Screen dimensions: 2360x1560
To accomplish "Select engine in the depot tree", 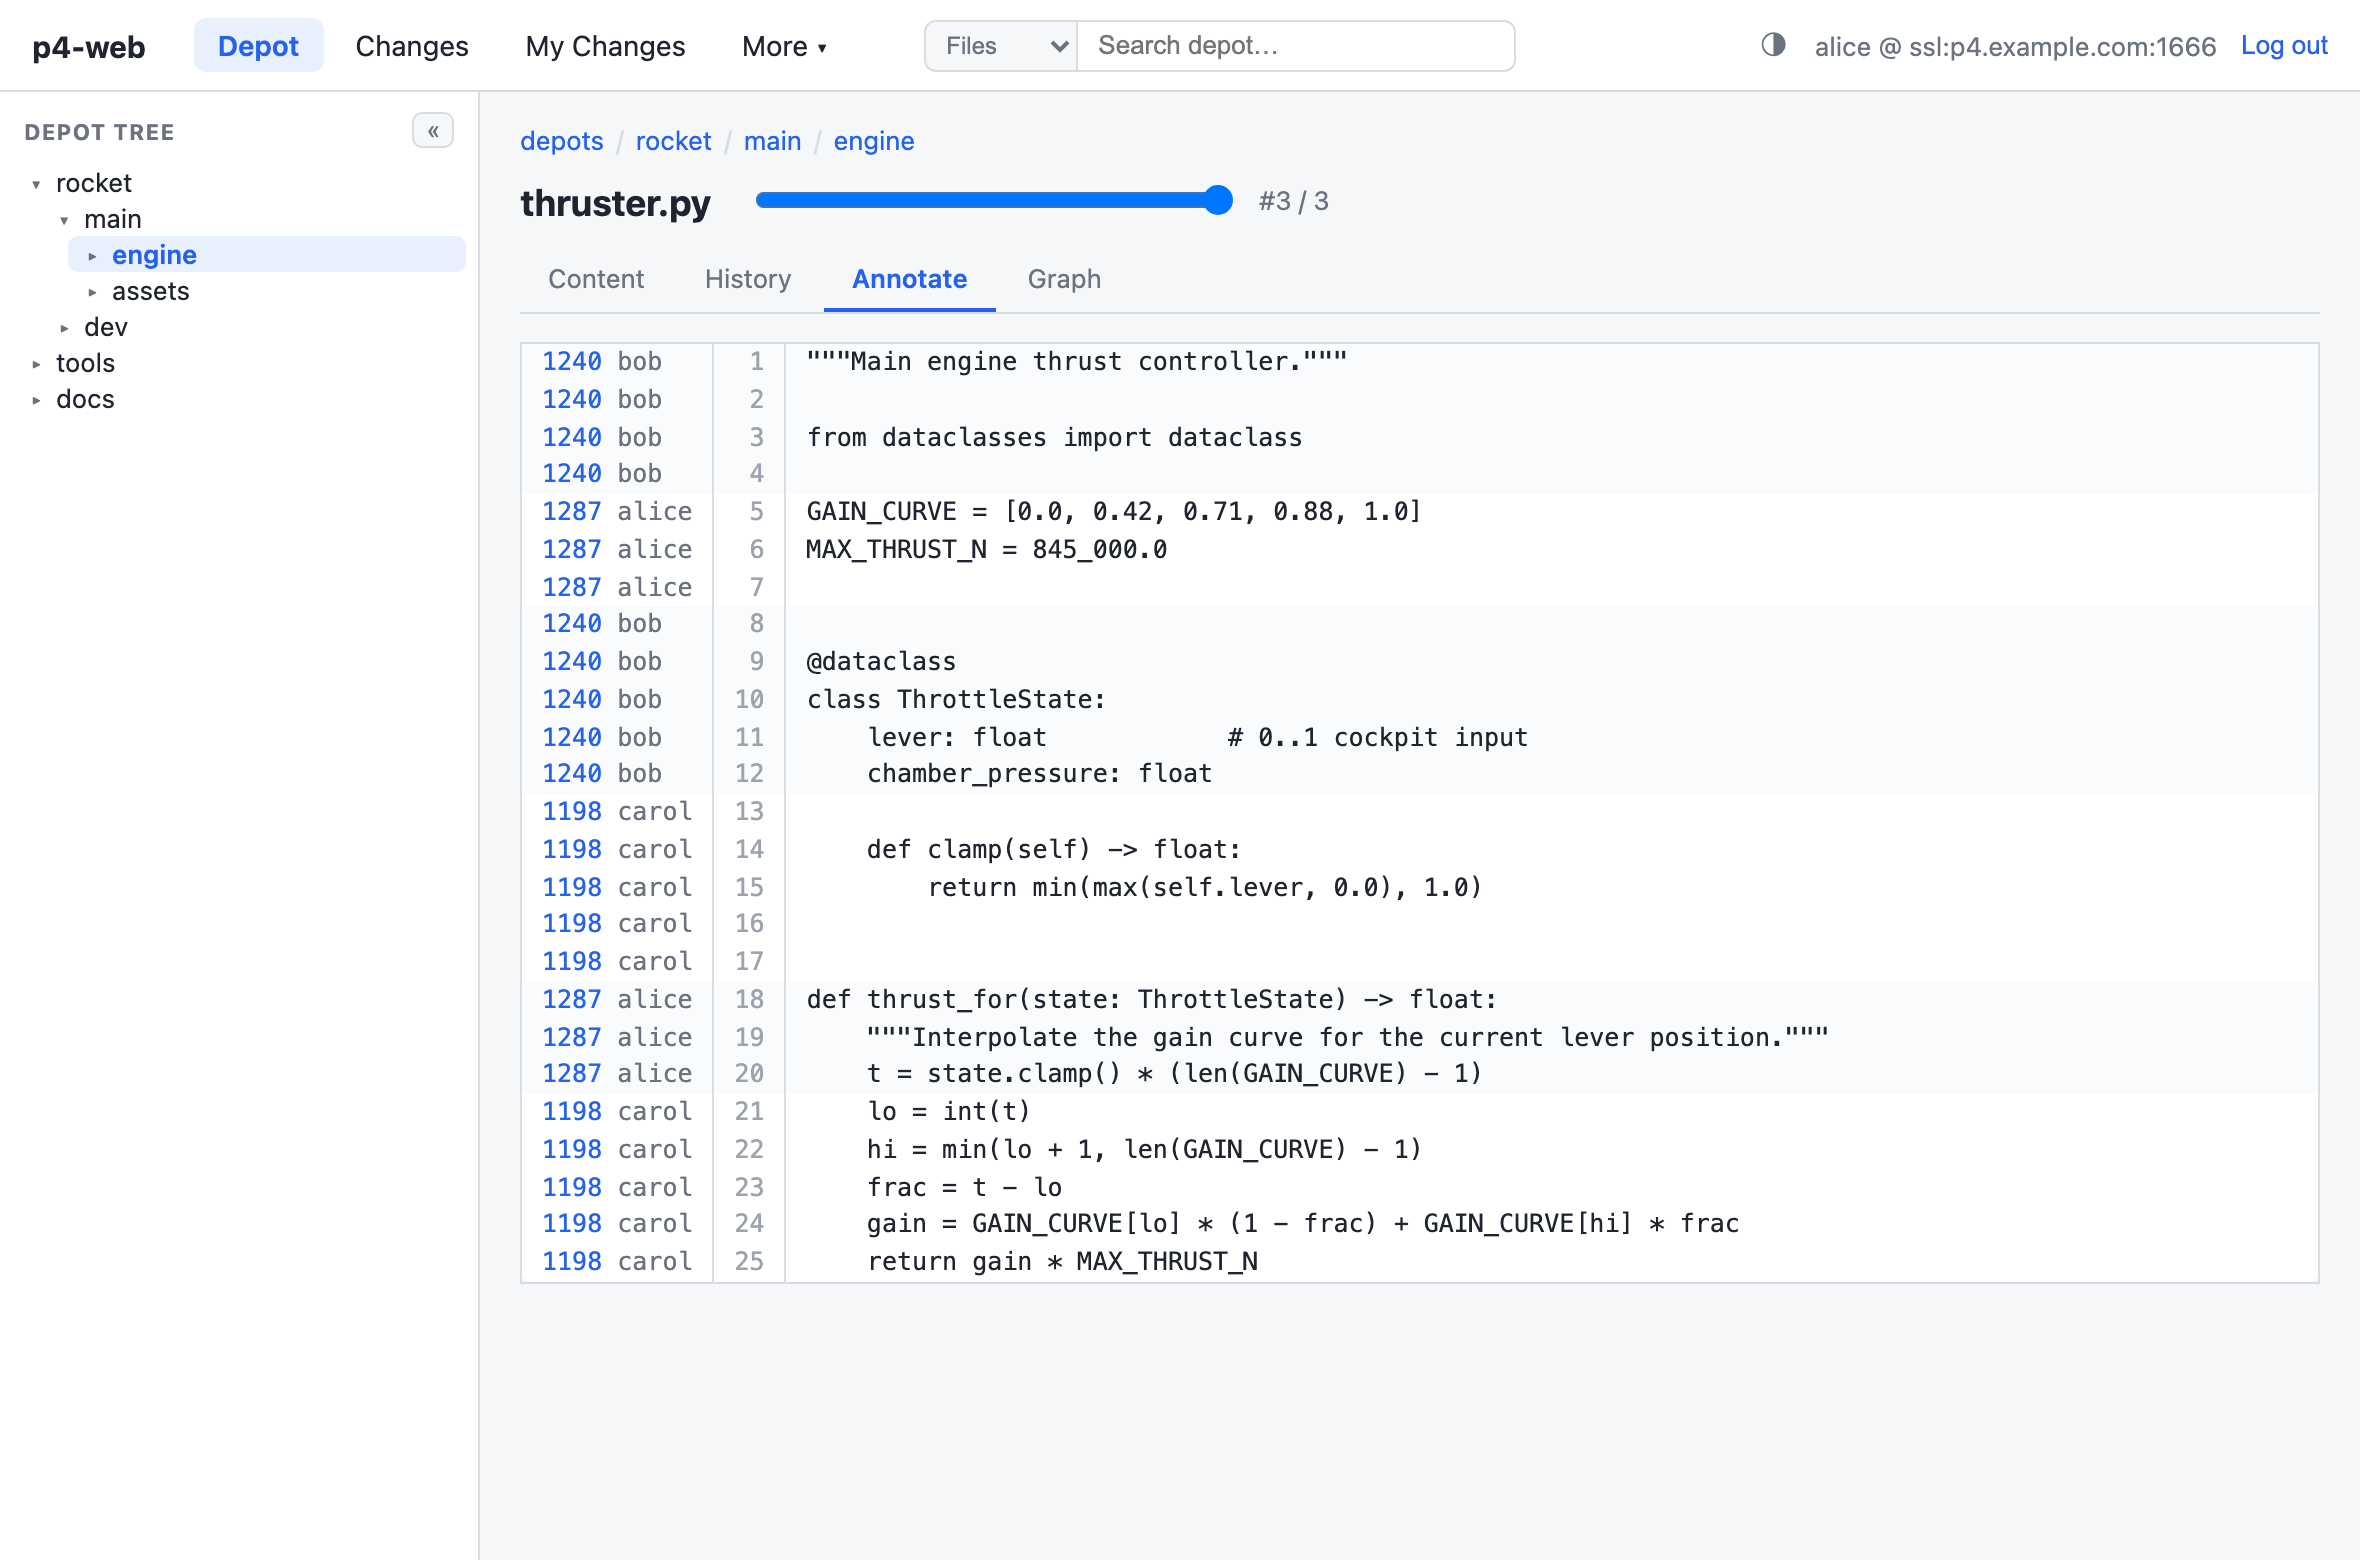I will click(154, 255).
